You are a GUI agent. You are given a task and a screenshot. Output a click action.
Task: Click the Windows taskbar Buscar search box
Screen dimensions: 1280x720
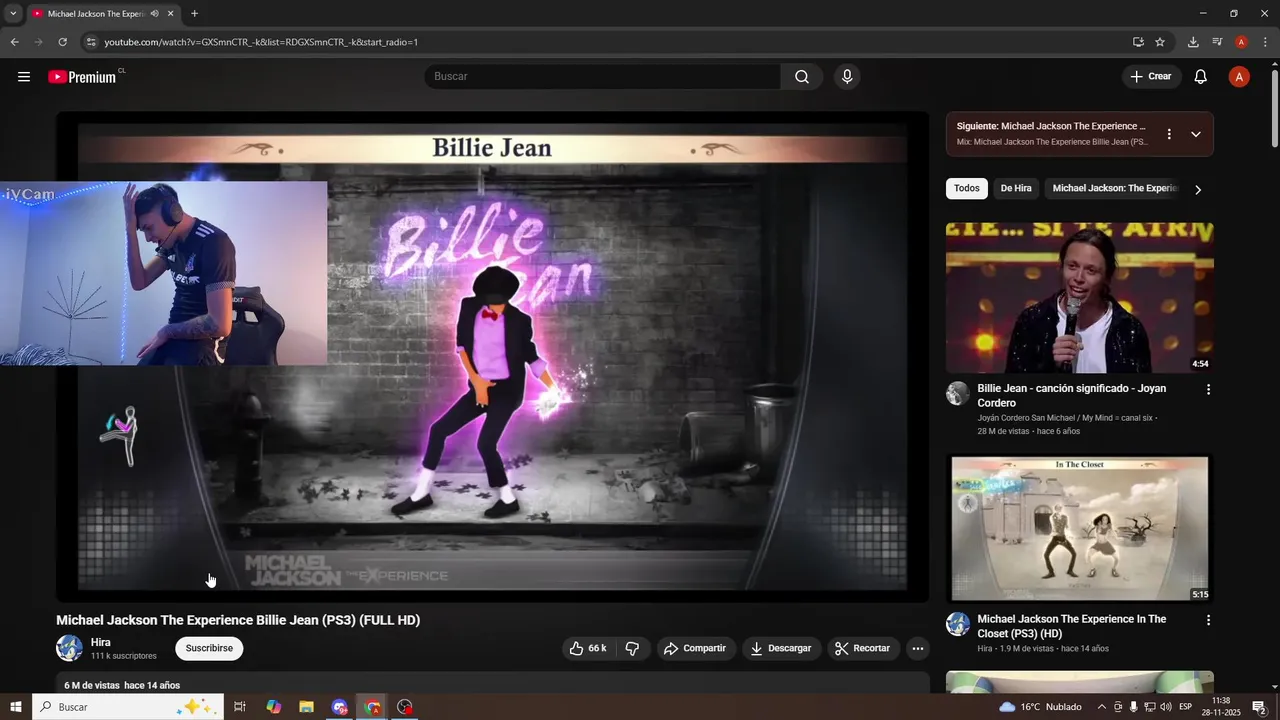[x=129, y=707]
